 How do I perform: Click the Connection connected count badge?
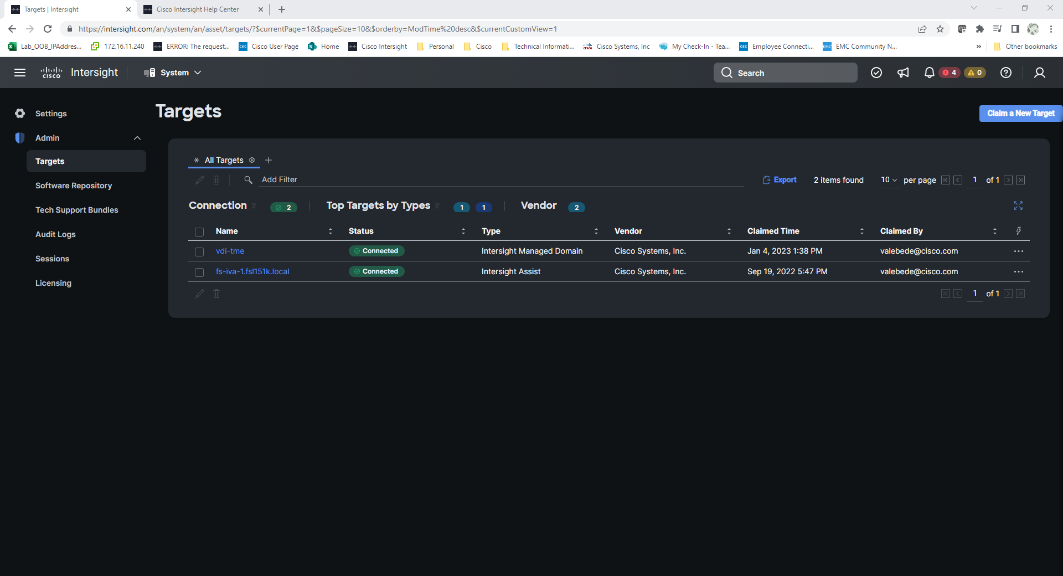click(x=283, y=207)
